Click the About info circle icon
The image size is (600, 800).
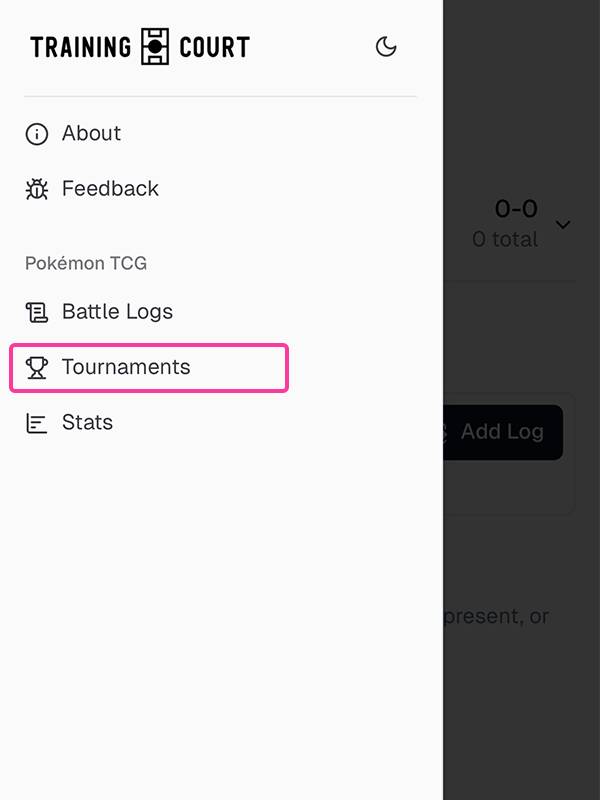click(x=37, y=134)
